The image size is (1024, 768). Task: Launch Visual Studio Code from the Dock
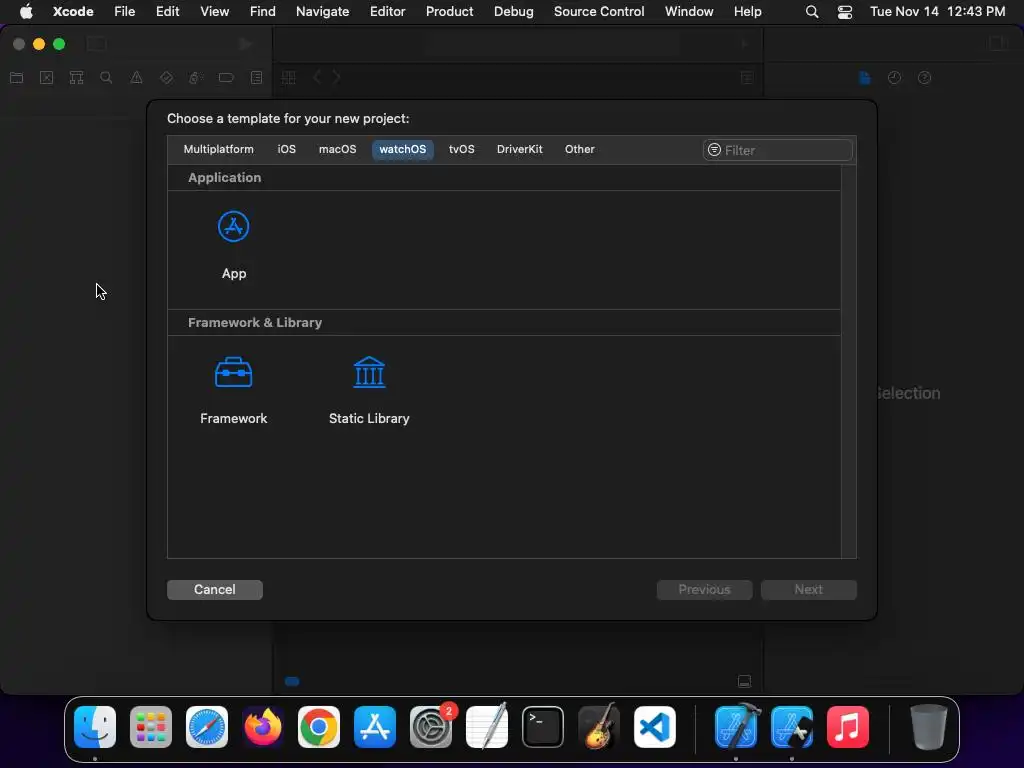click(654, 727)
